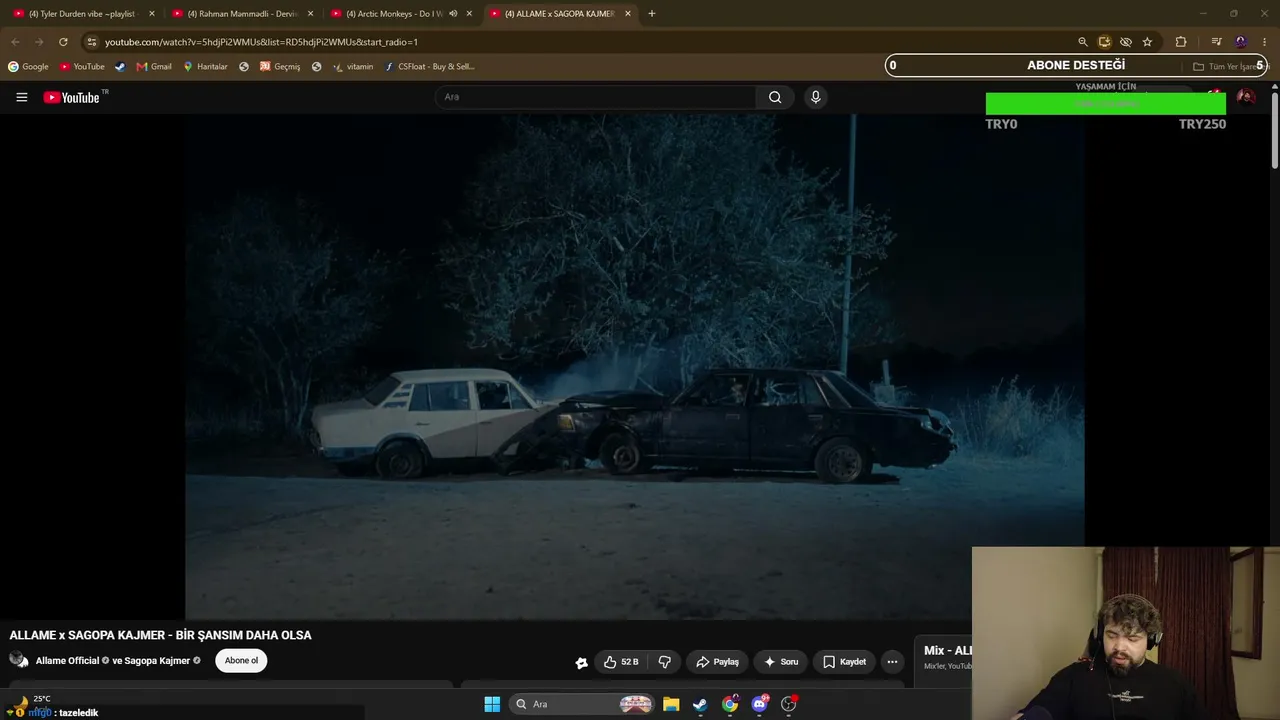The width and height of the screenshot is (1280, 720).
Task: Mute the Arctic Monkeys tab via speaker icon
Action: point(453,14)
